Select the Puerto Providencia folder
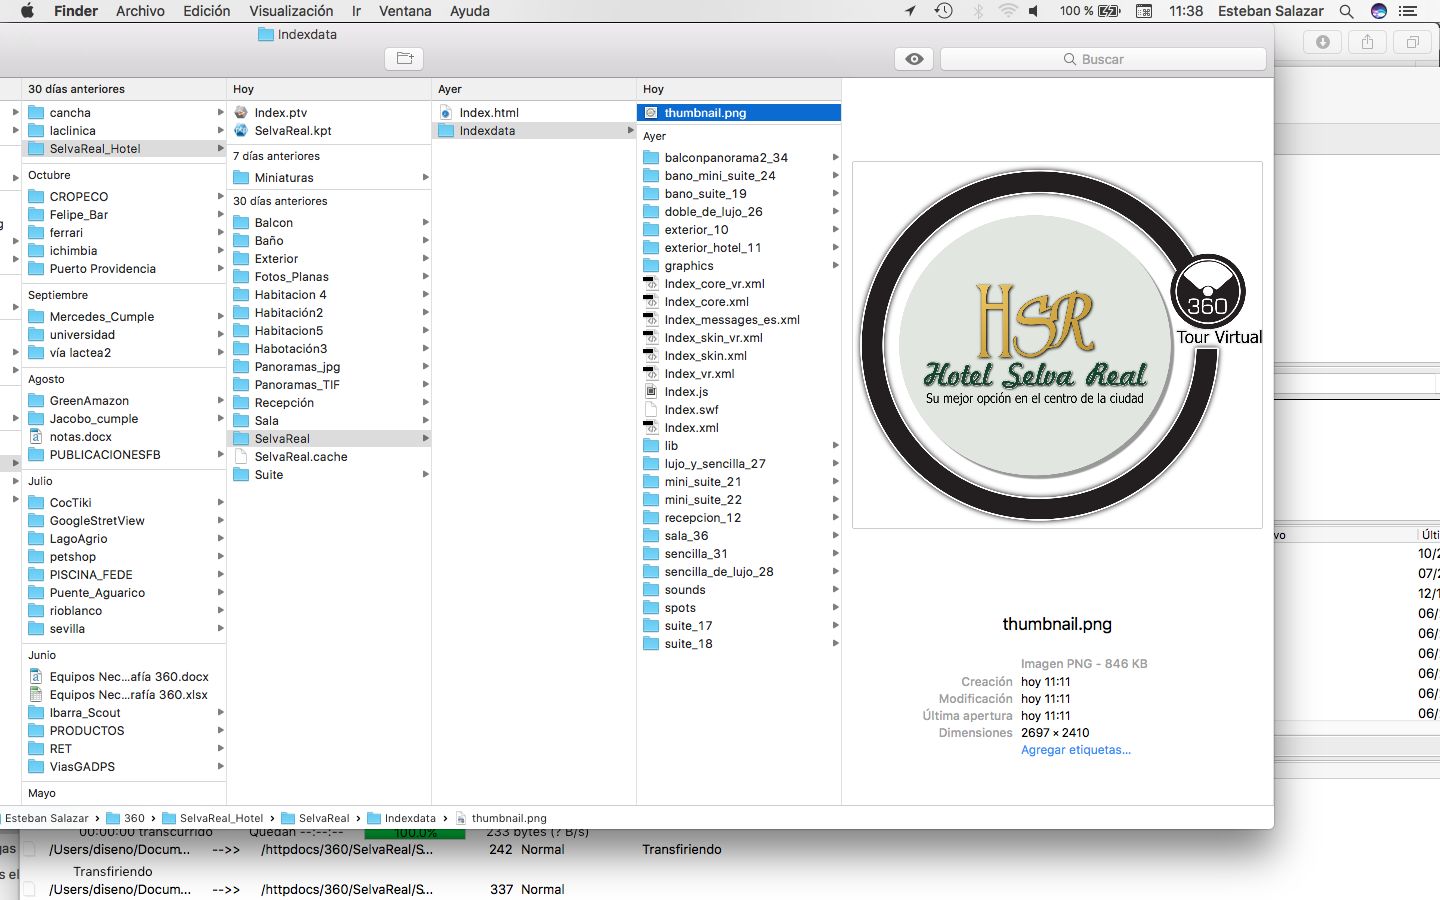Viewport: 1440px width, 900px height. pyautogui.click(x=123, y=269)
